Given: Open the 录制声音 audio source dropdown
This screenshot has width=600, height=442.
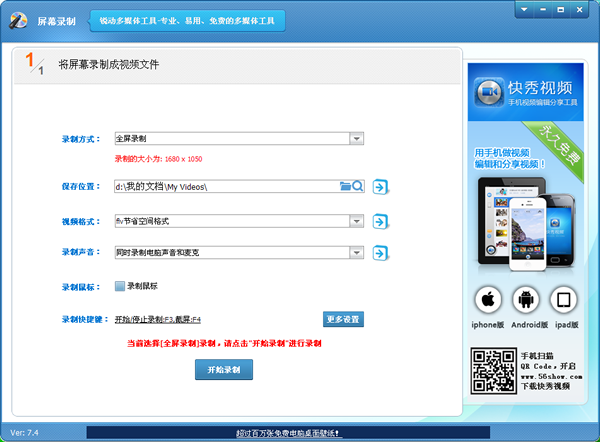Looking at the screenshot, I should coord(356,253).
